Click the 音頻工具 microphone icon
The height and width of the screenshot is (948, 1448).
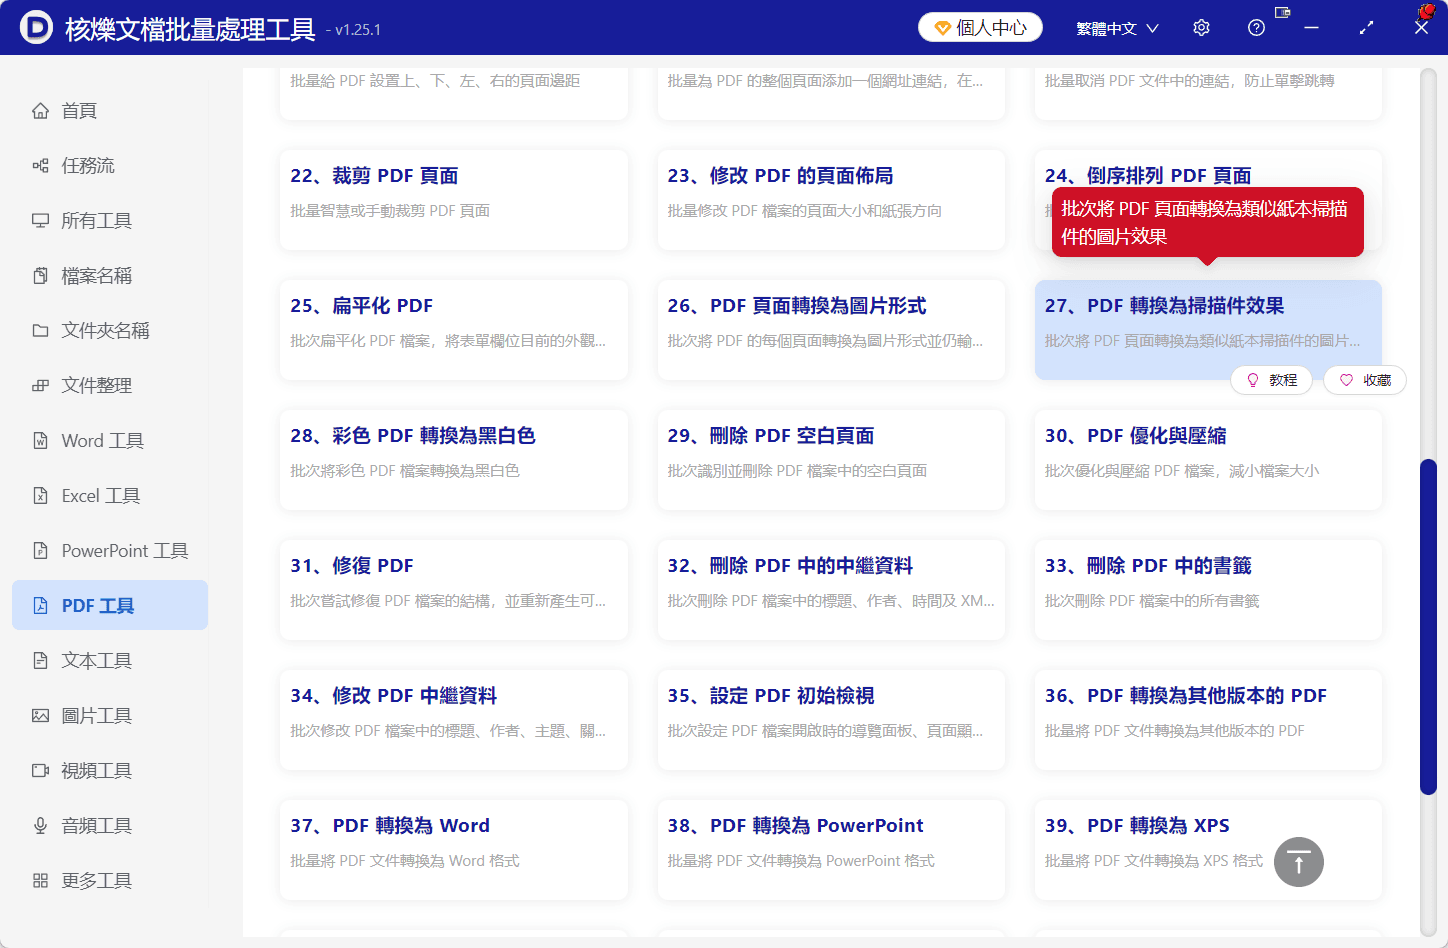(40, 826)
